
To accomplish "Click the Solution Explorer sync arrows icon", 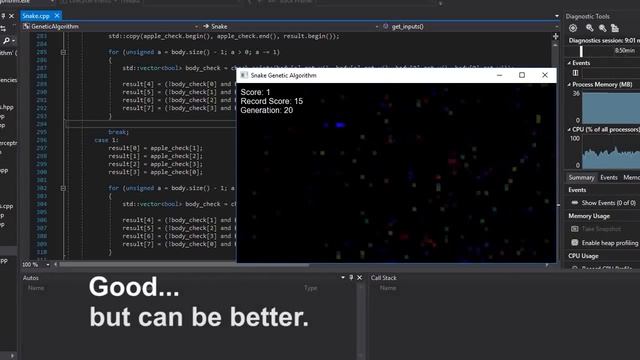I will point(3,29).
